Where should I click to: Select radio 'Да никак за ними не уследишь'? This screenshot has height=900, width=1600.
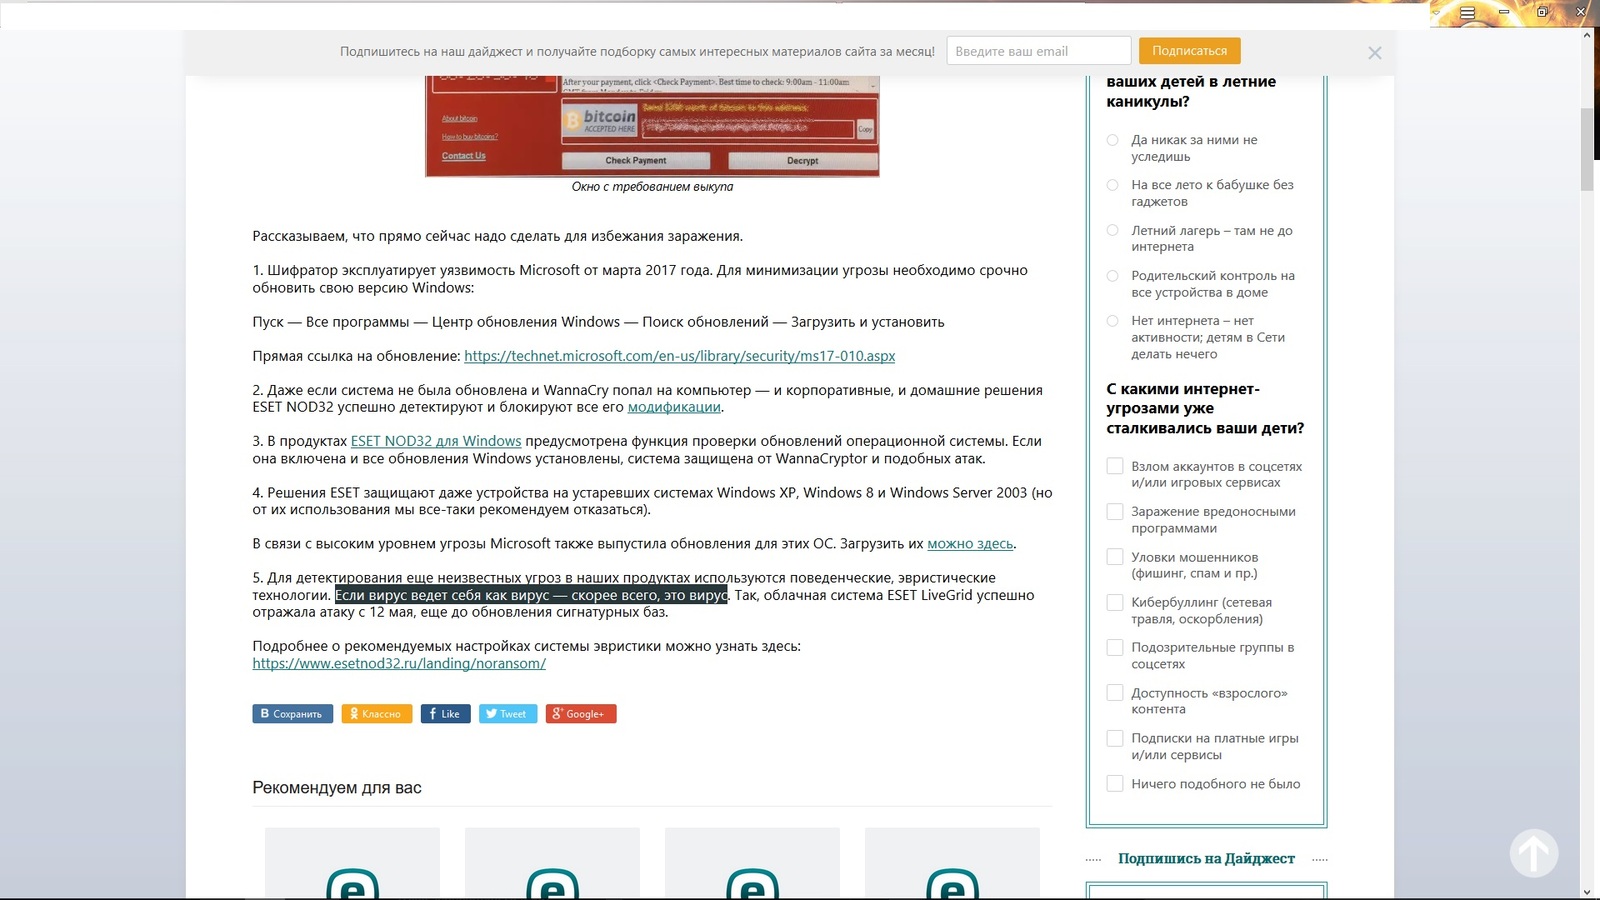point(1112,140)
